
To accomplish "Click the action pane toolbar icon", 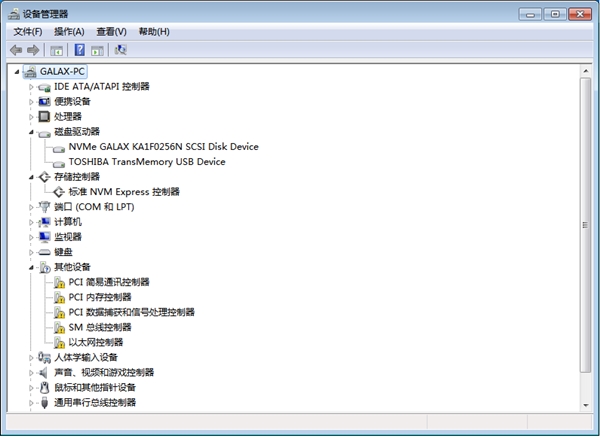I will [97, 50].
